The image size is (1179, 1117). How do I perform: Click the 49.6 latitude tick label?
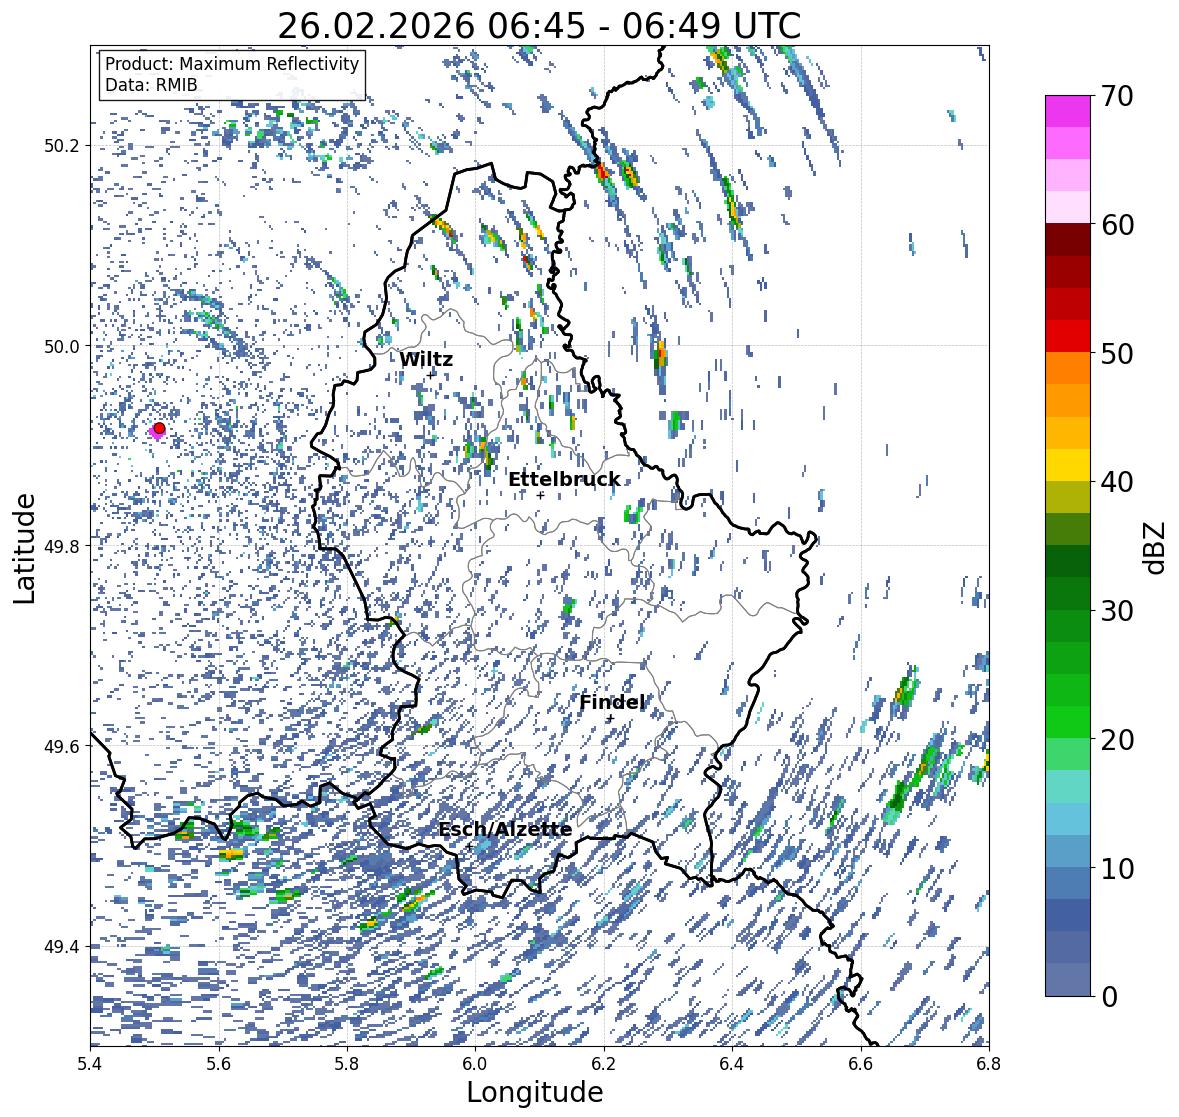(x=62, y=746)
